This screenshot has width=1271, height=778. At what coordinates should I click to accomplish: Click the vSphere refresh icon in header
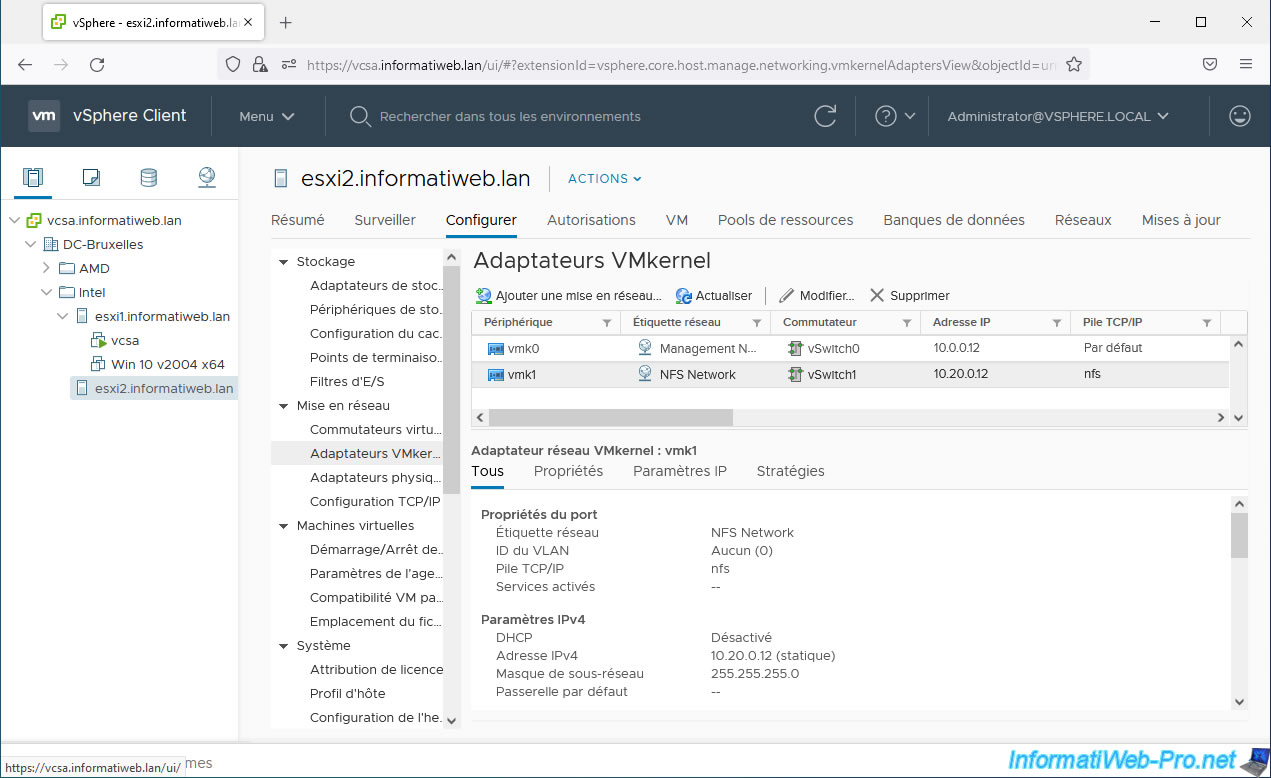point(825,116)
